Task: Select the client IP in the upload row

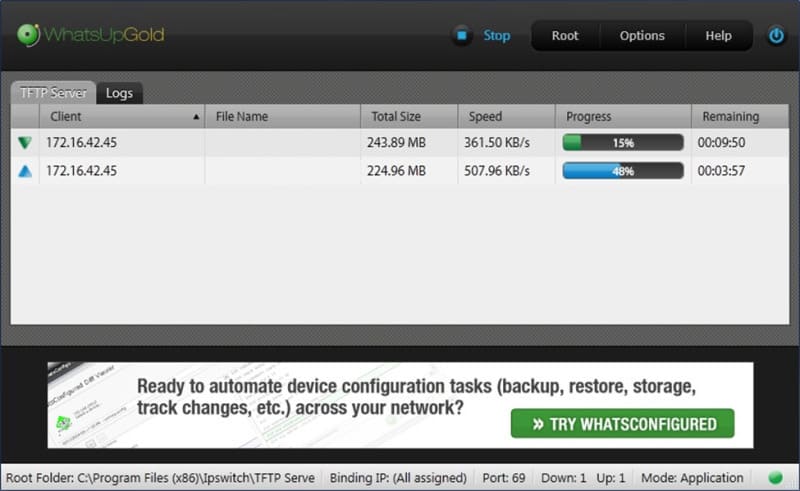Action: coord(81,171)
